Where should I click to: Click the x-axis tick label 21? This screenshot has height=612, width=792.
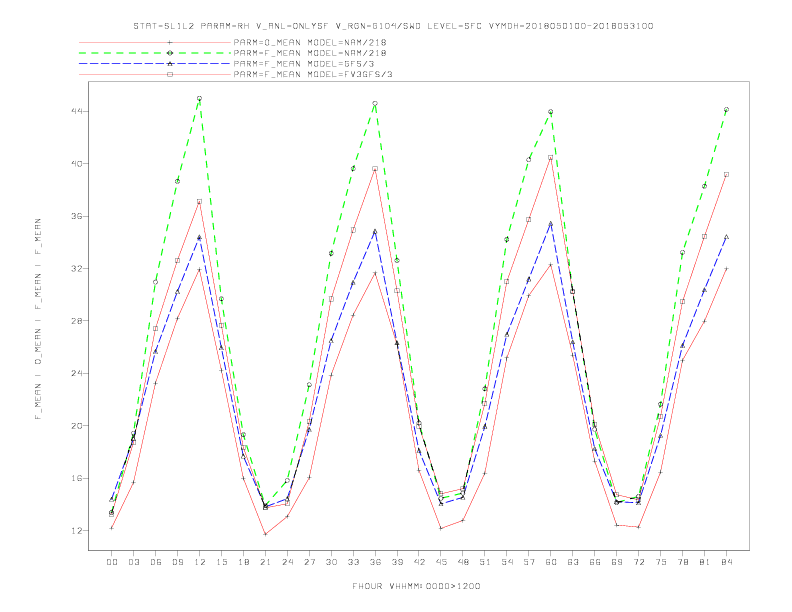[x=265, y=562]
